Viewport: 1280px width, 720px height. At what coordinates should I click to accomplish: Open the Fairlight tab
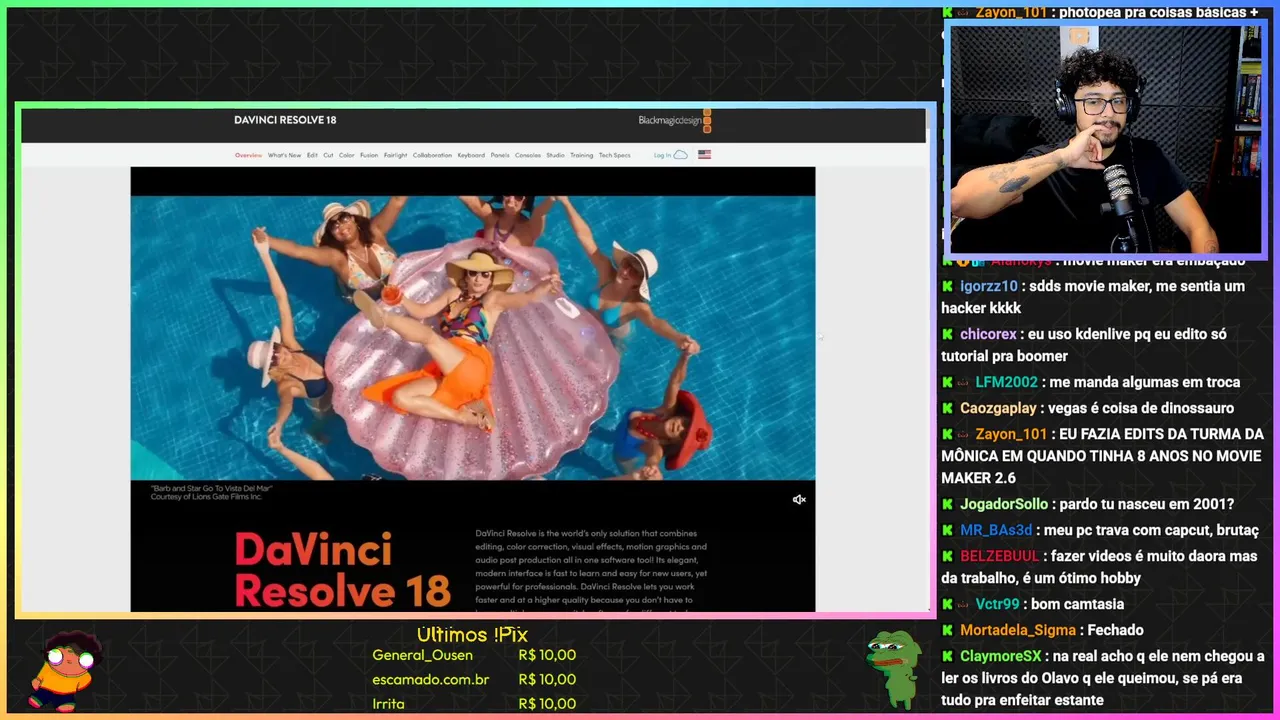396,155
